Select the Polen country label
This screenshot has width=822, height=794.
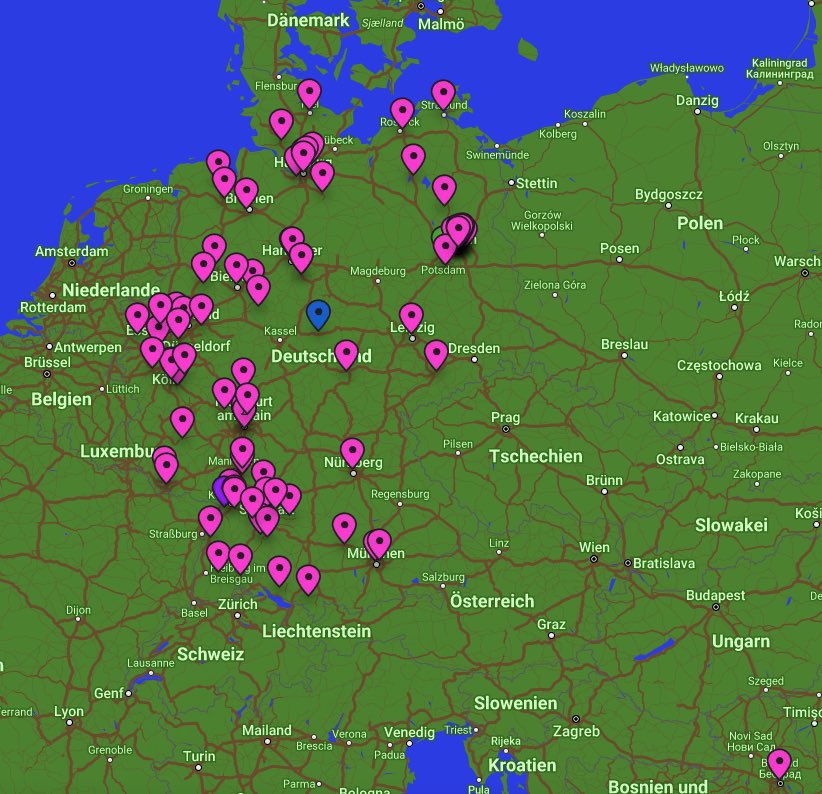(700, 223)
